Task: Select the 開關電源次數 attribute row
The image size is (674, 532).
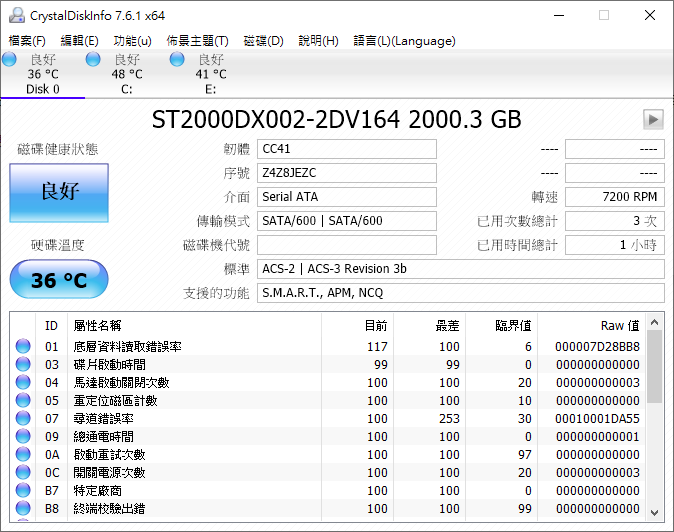Action: tap(328, 473)
